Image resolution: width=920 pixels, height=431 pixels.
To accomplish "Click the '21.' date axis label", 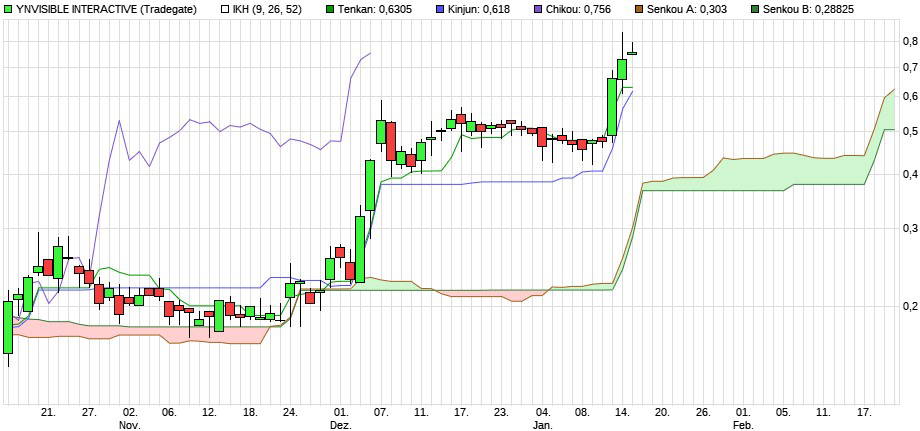I will tap(49, 413).
